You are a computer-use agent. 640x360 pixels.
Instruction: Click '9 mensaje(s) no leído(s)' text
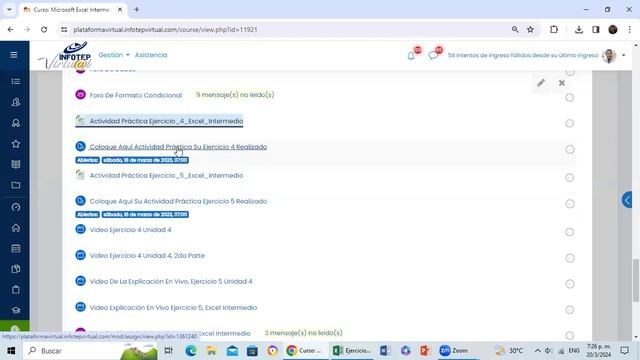point(235,95)
